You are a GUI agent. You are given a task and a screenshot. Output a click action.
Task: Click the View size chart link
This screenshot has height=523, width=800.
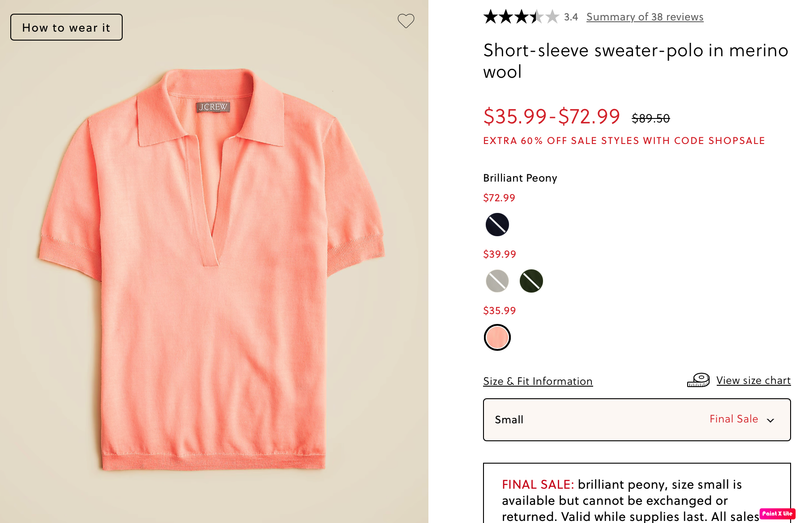pyautogui.click(x=753, y=380)
